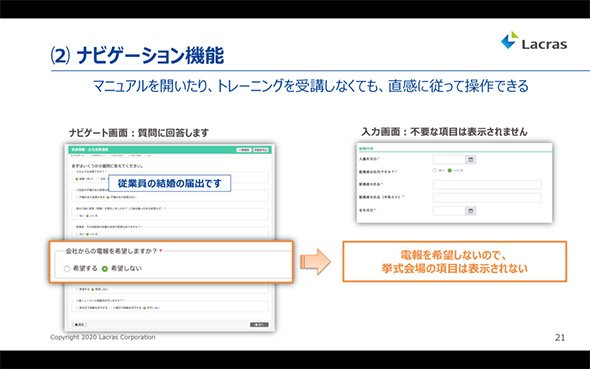Open calendar picker beside the first date field

pos(470,160)
